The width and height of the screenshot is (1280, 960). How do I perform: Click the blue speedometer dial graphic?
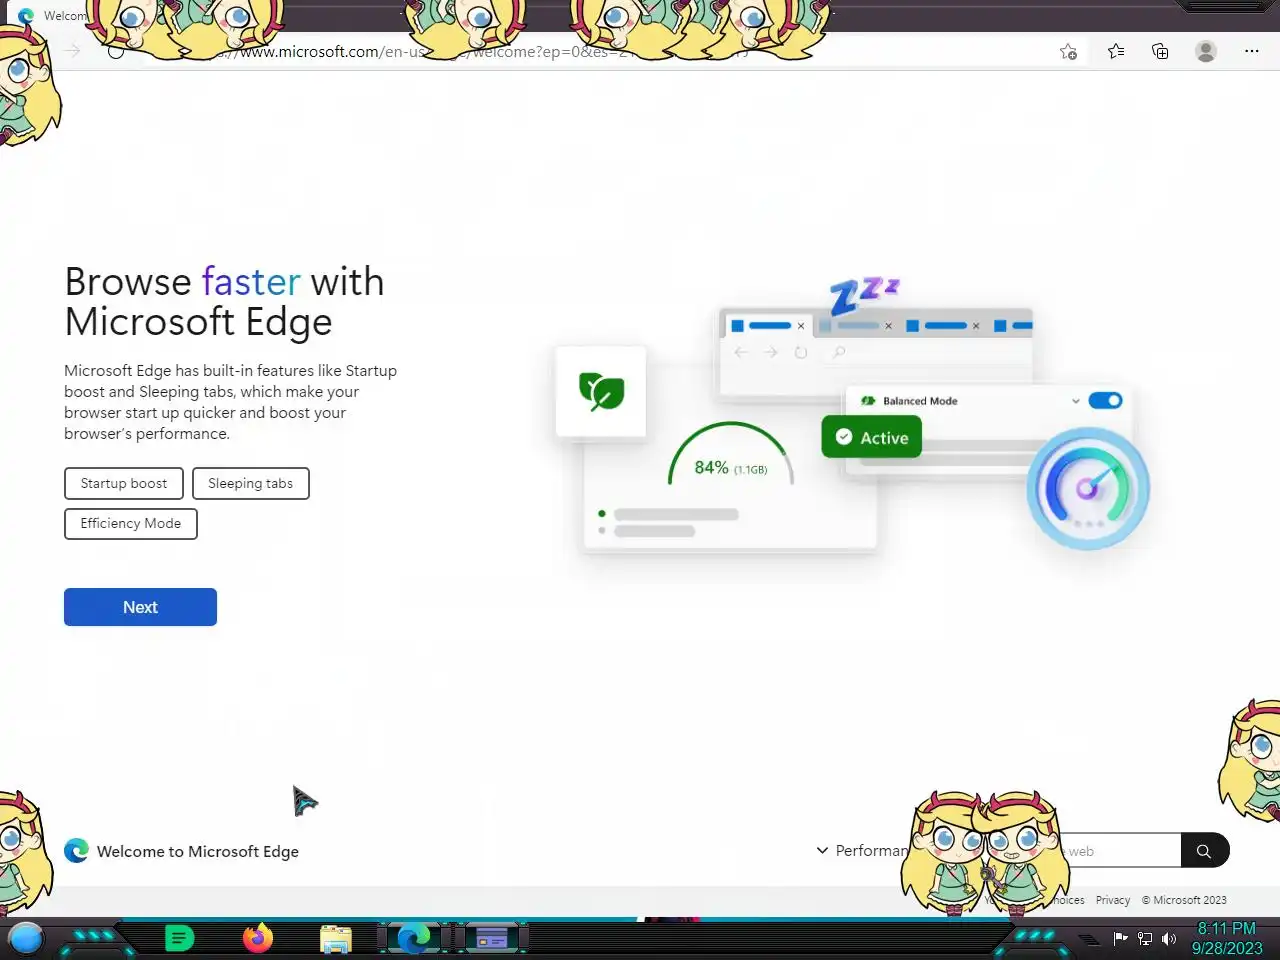click(1088, 488)
